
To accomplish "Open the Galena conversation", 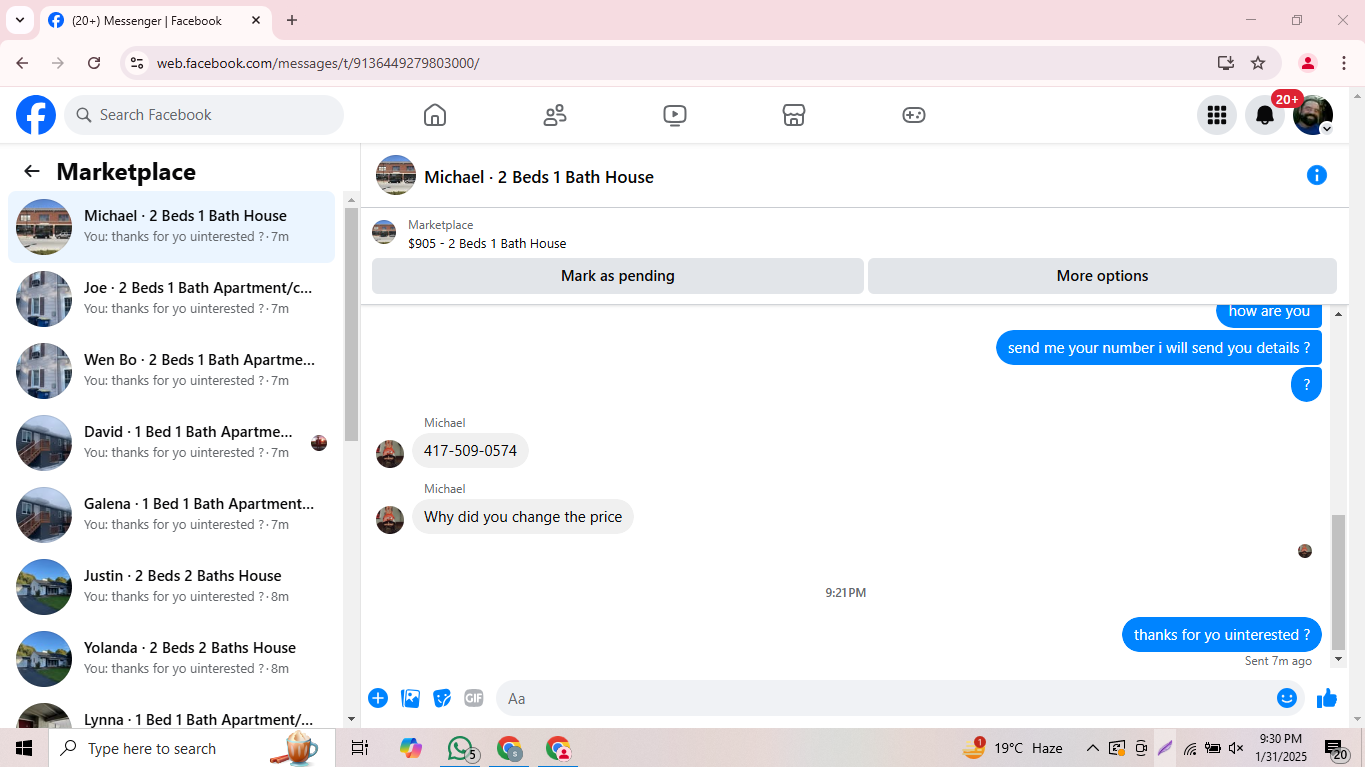I will click(x=171, y=515).
